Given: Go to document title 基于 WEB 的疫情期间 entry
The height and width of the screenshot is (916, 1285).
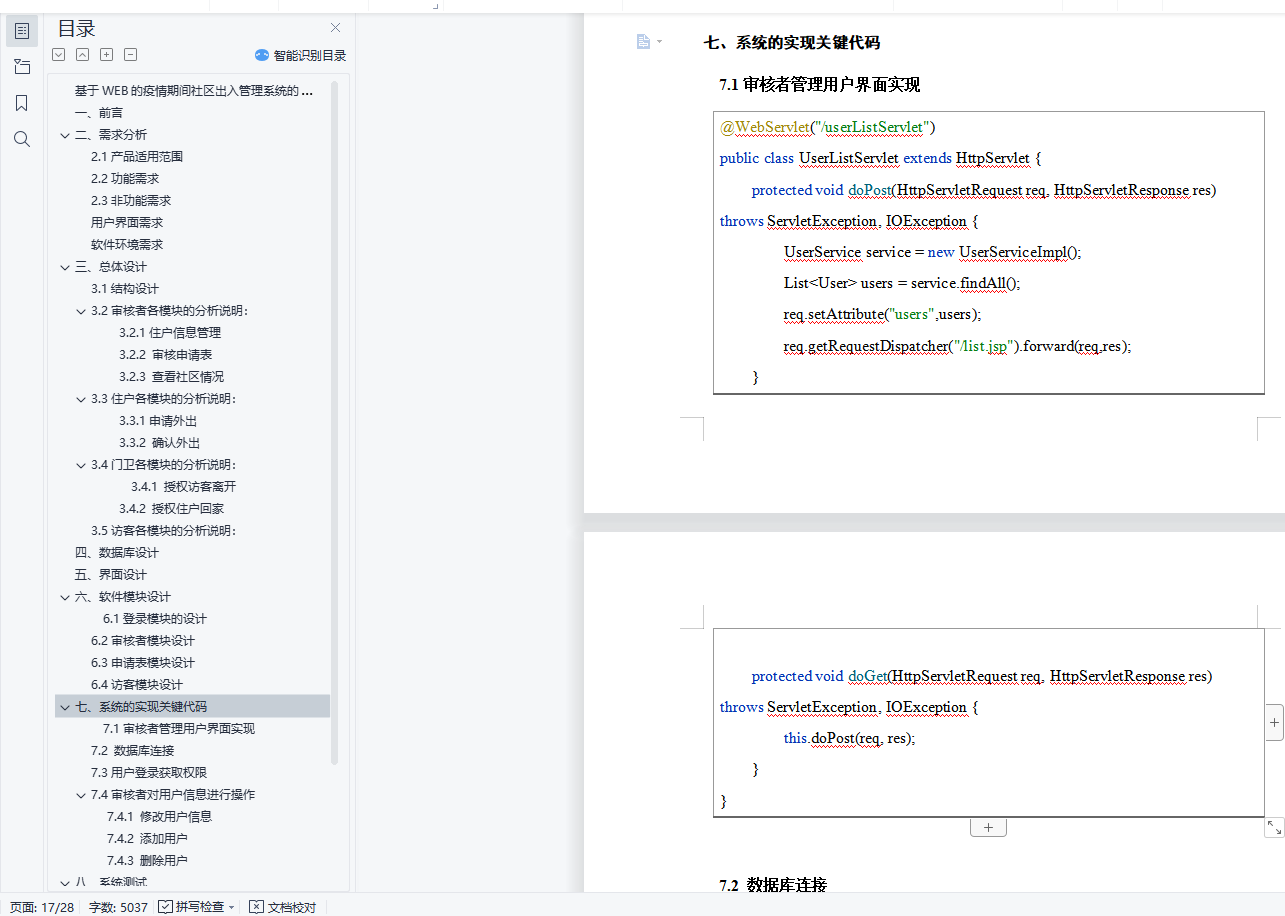Looking at the screenshot, I should point(193,90).
